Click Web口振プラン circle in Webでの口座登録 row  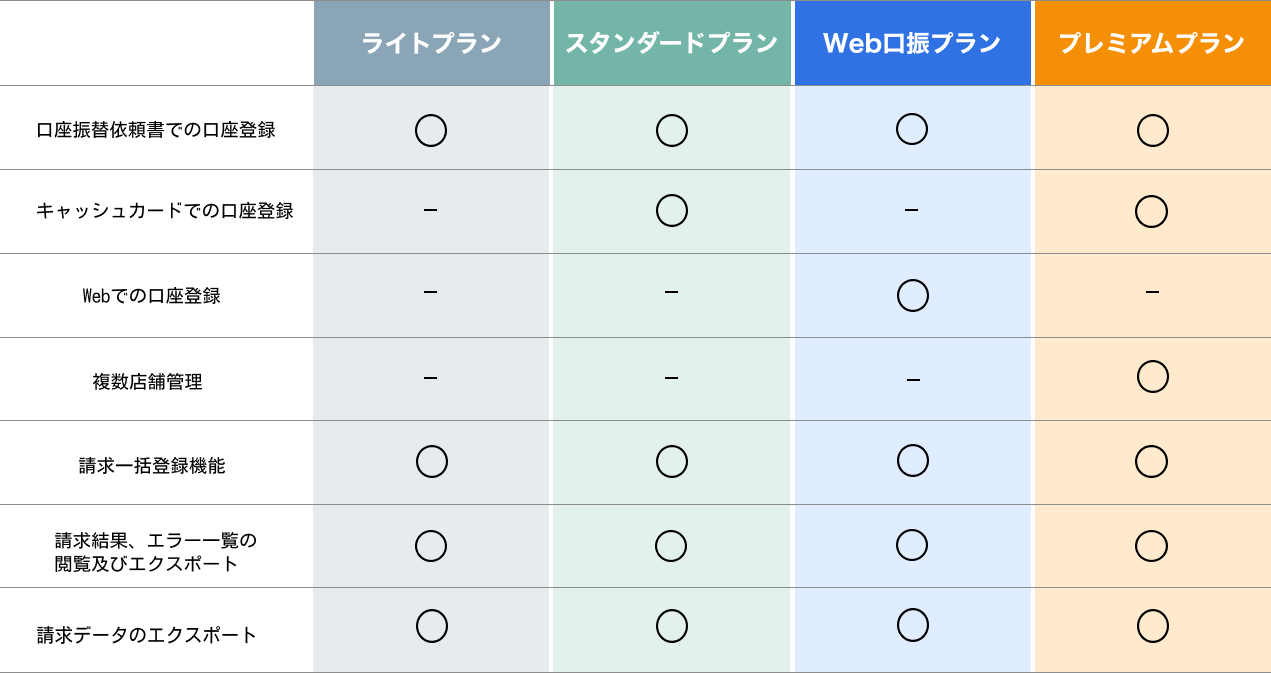click(912, 295)
